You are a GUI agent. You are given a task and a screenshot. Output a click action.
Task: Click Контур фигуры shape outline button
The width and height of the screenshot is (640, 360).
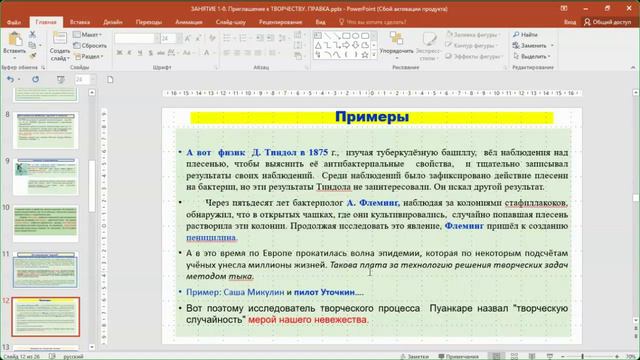pos(472,45)
